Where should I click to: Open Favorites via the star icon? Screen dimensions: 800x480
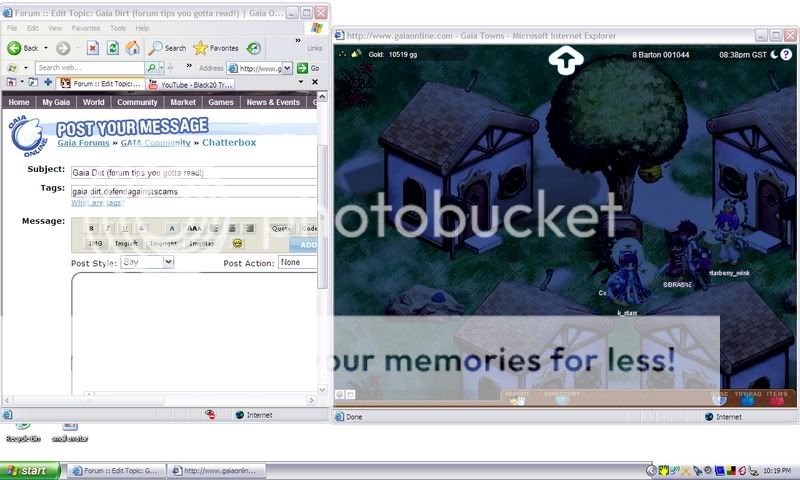tap(201, 48)
